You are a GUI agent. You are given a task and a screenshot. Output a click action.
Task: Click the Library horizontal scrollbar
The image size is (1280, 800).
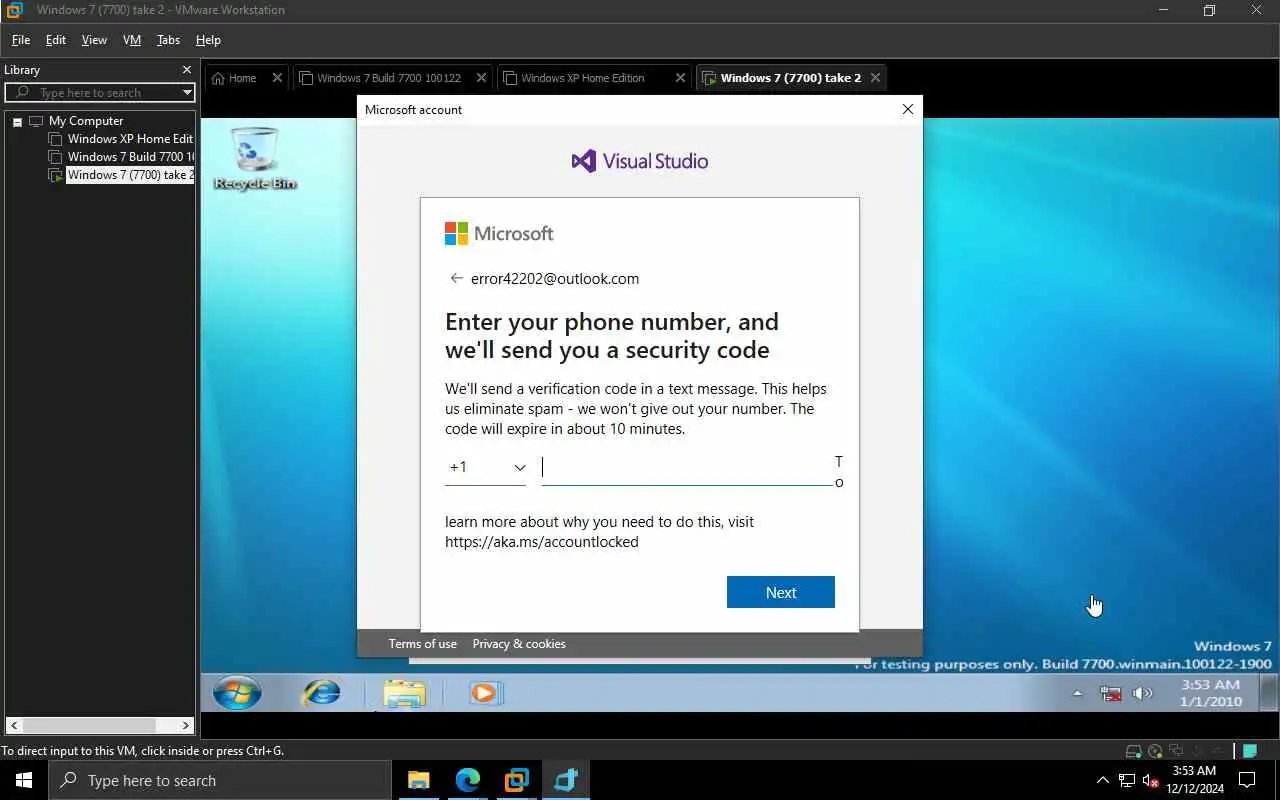[x=100, y=725]
